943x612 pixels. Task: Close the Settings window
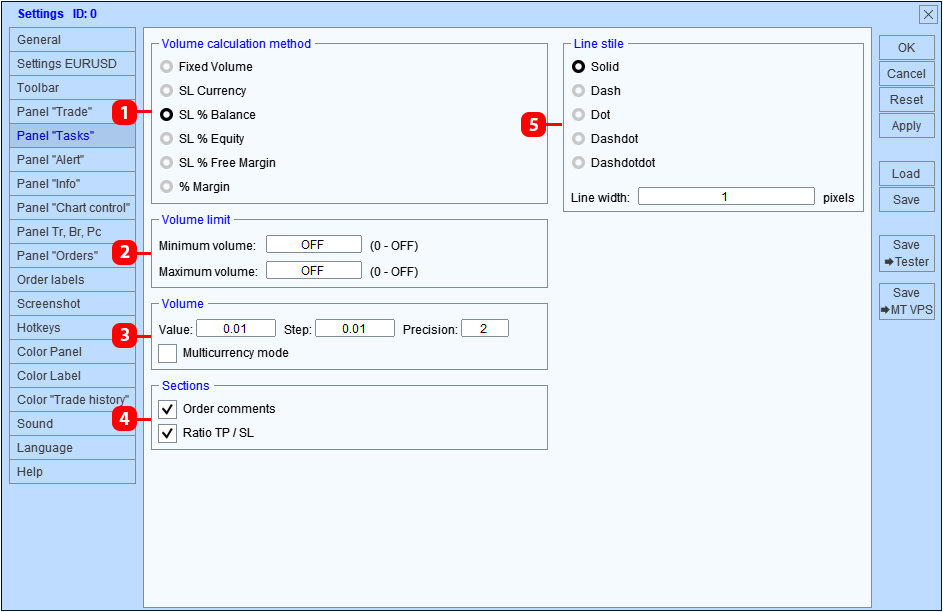pos(928,14)
